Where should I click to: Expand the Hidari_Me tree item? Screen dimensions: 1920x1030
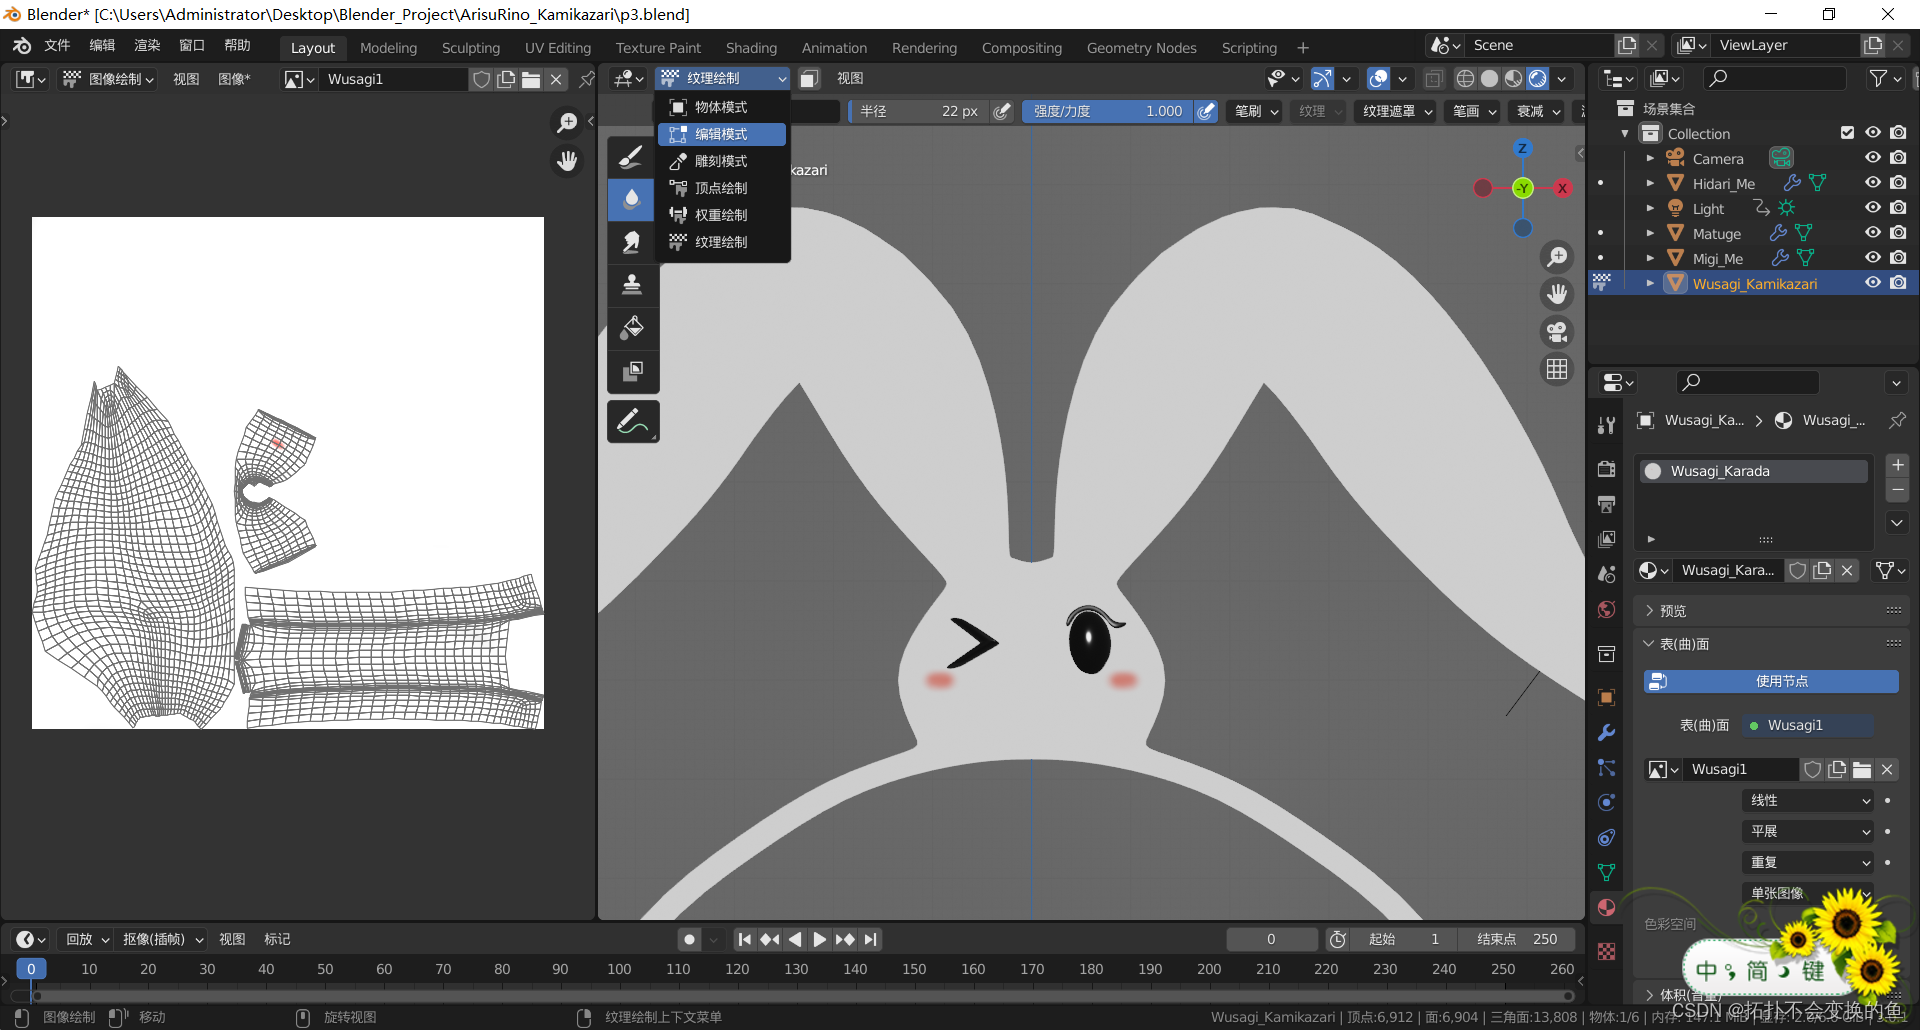1650,183
